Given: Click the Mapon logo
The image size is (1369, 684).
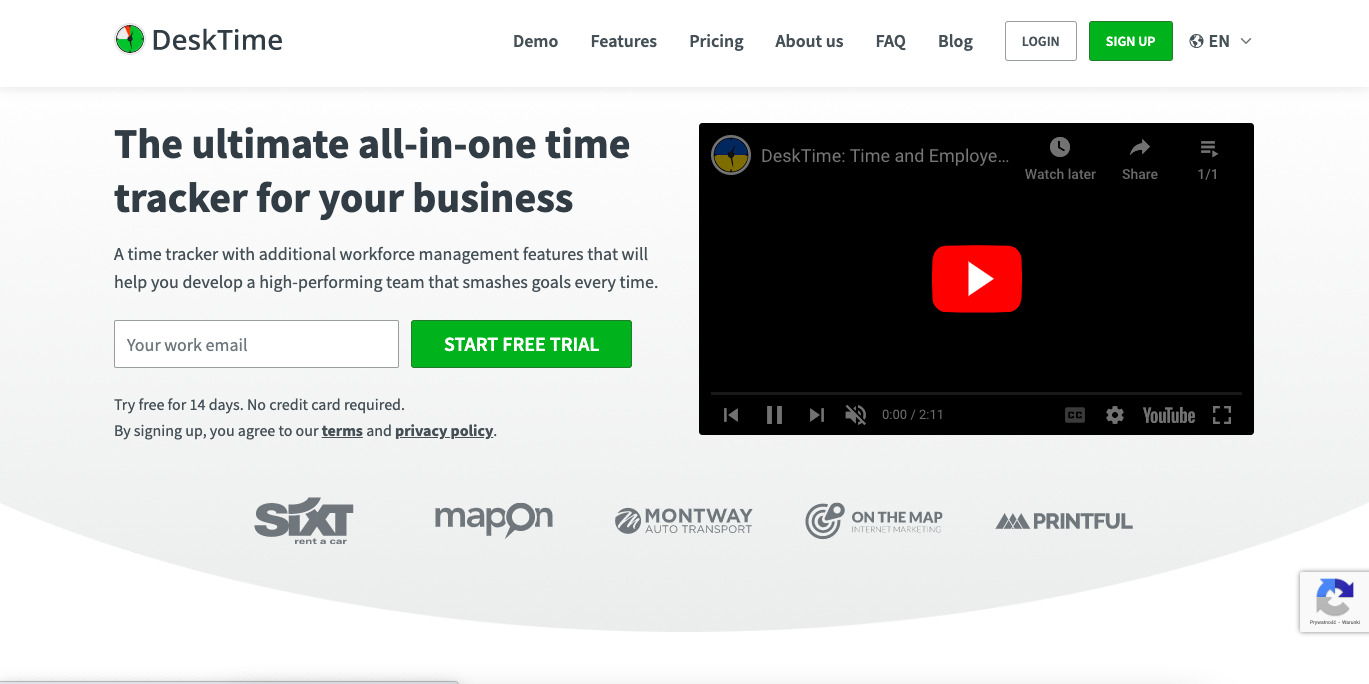Looking at the screenshot, I should point(494,519).
